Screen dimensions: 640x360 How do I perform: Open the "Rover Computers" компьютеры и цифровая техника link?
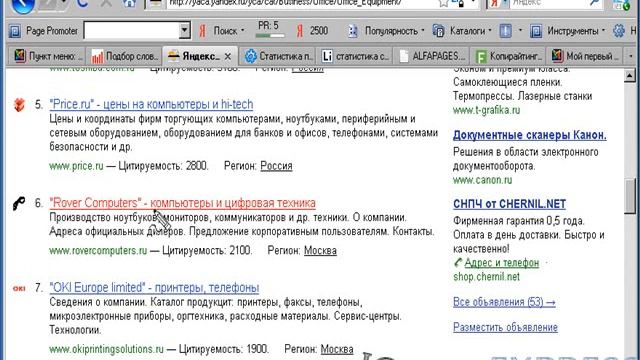182,203
